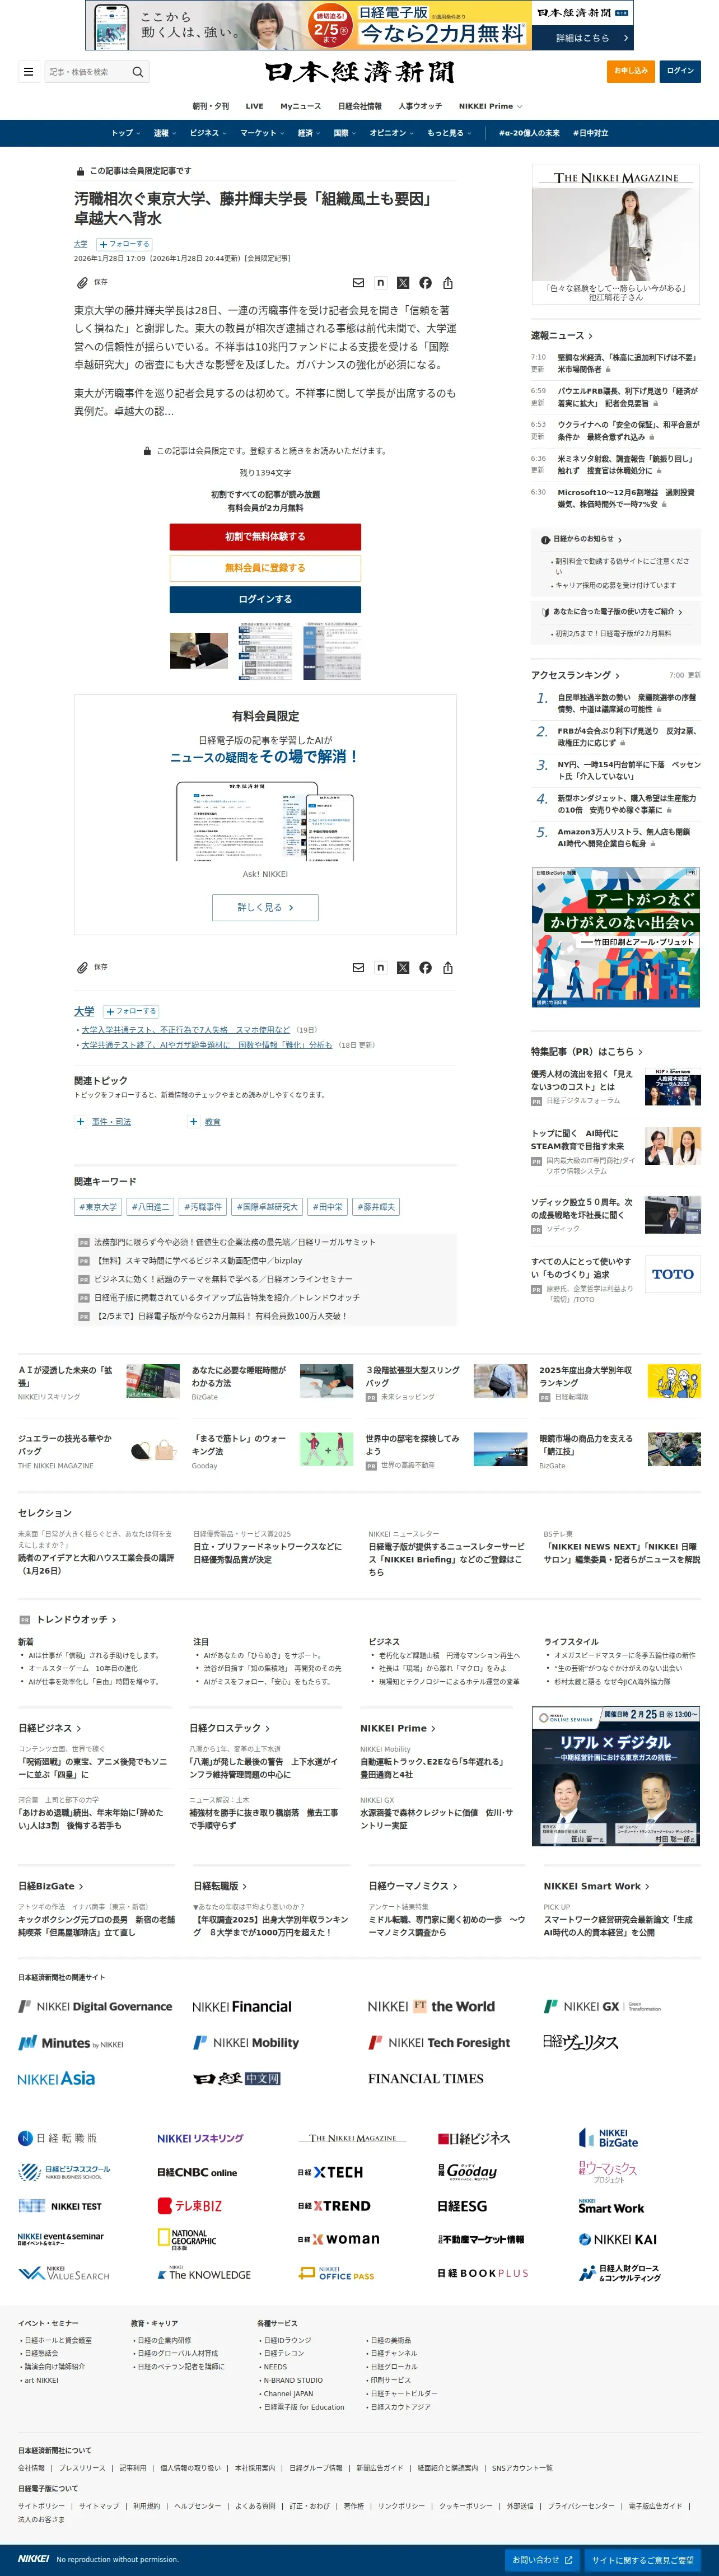The height and width of the screenshot is (2576, 719).
Task: Click the beginner mark icon beside あなたに合った電子版
Action: [x=545, y=612]
